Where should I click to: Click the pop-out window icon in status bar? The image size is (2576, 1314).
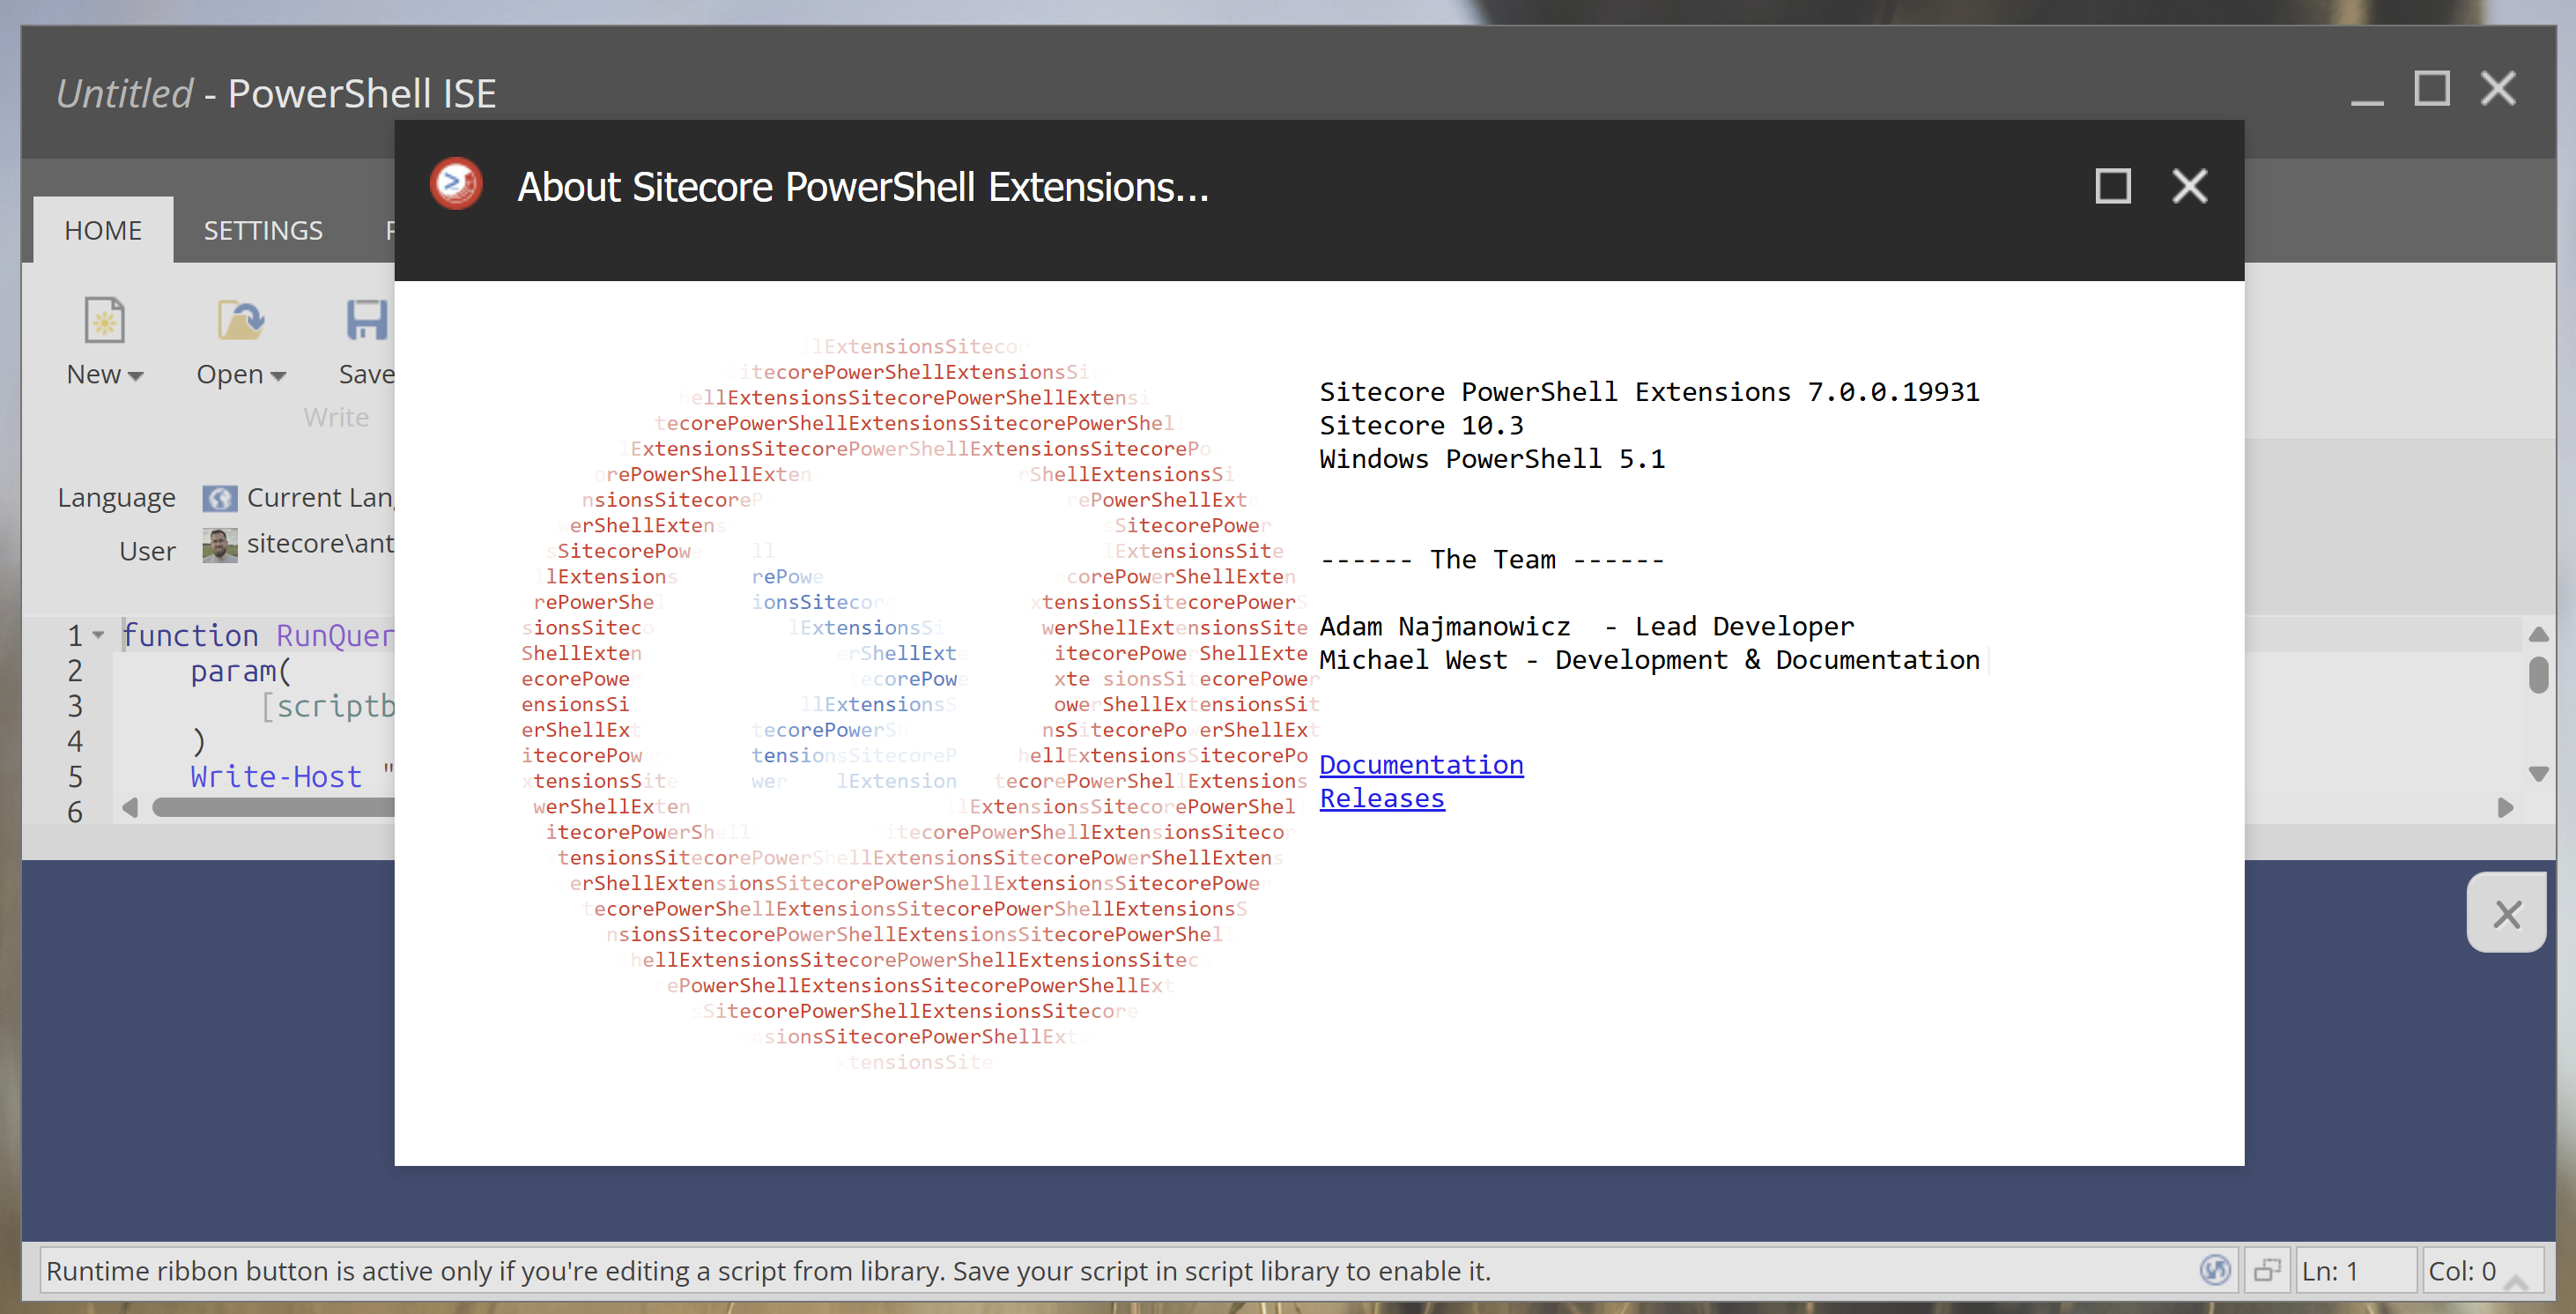point(2268,1269)
